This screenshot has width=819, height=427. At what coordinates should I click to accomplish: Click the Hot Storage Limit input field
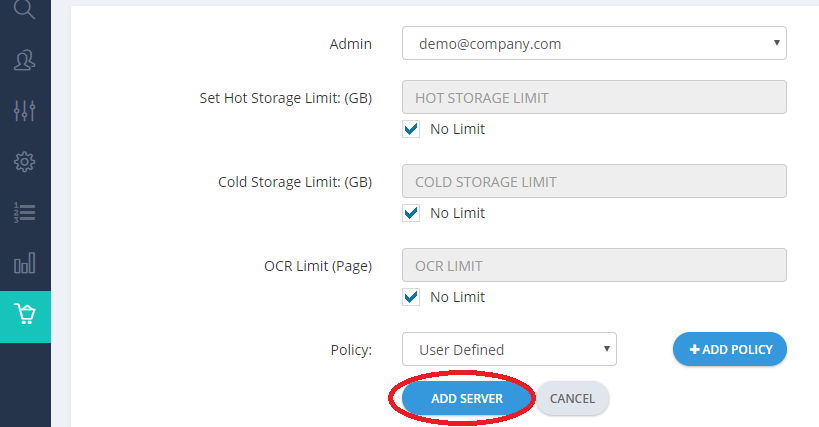click(x=594, y=97)
